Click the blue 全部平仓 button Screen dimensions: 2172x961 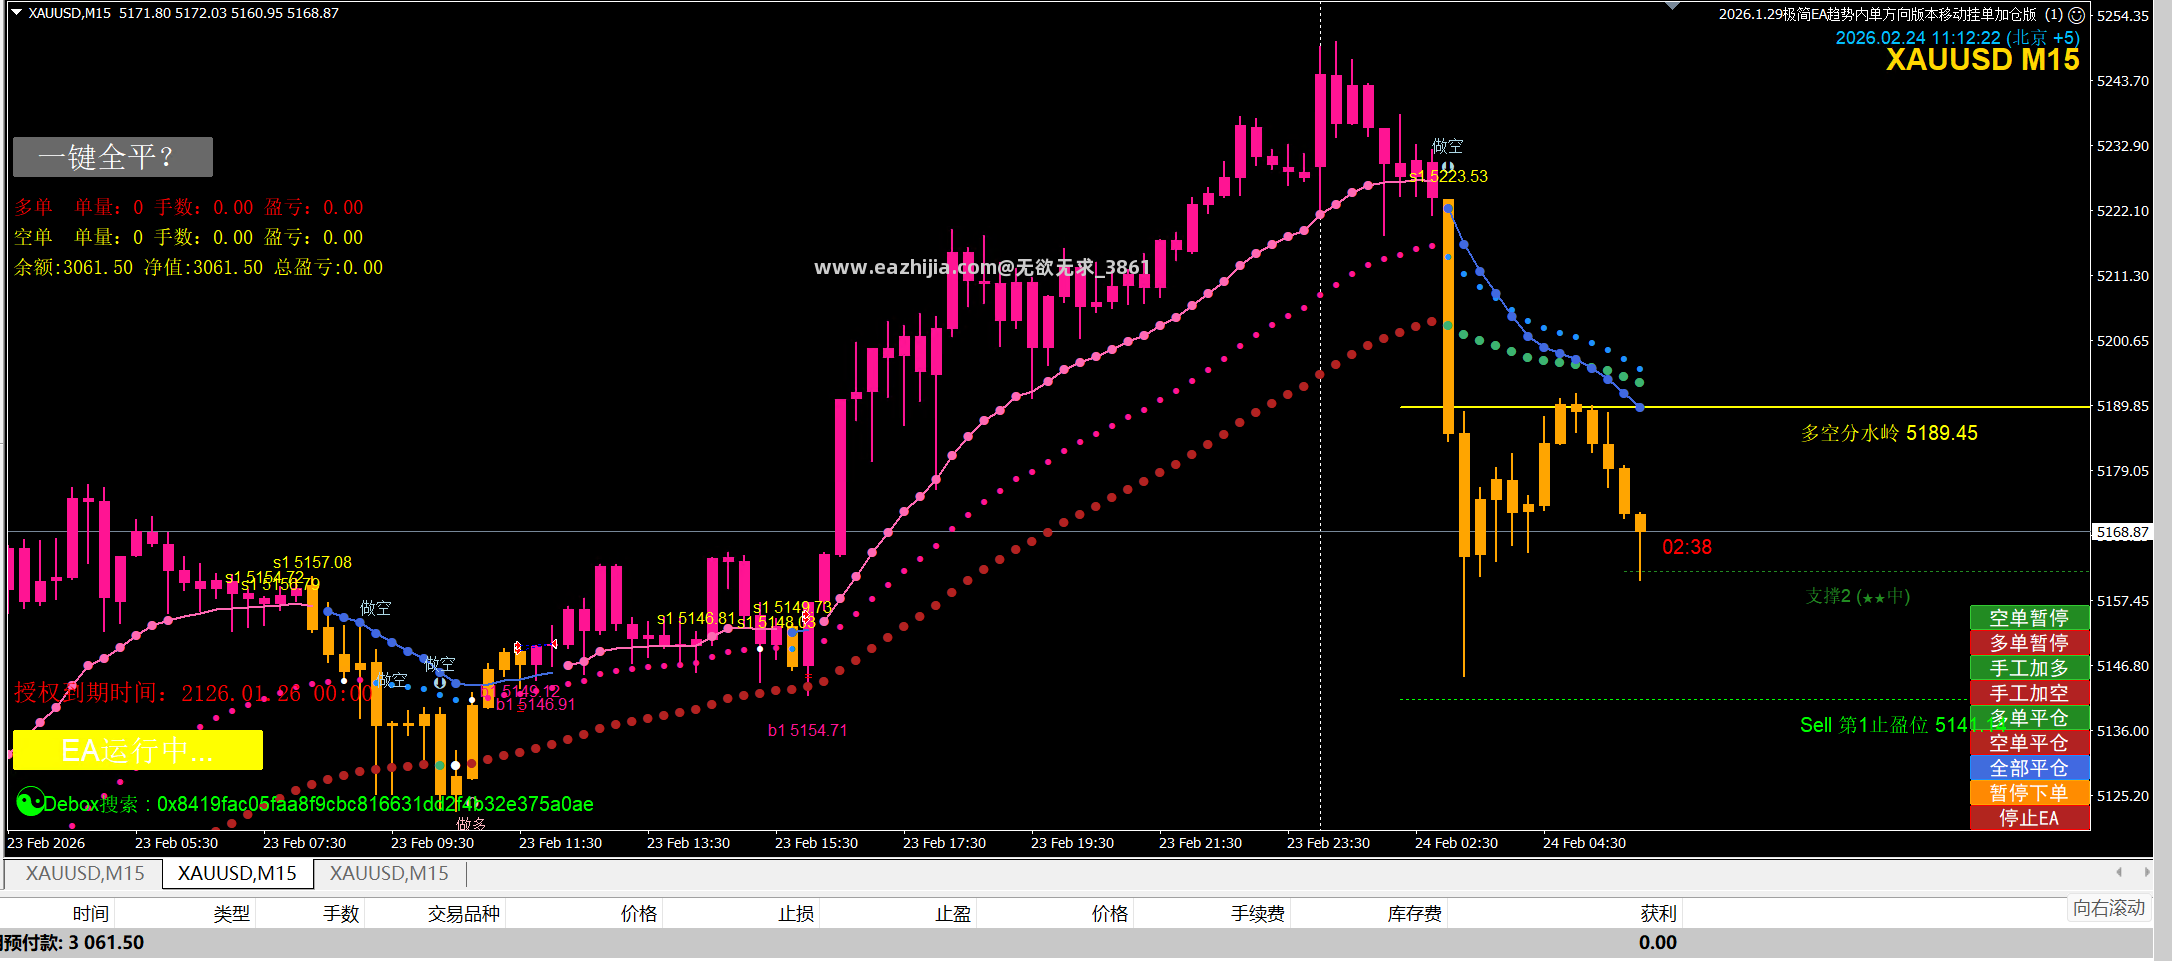[x=2029, y=768]
